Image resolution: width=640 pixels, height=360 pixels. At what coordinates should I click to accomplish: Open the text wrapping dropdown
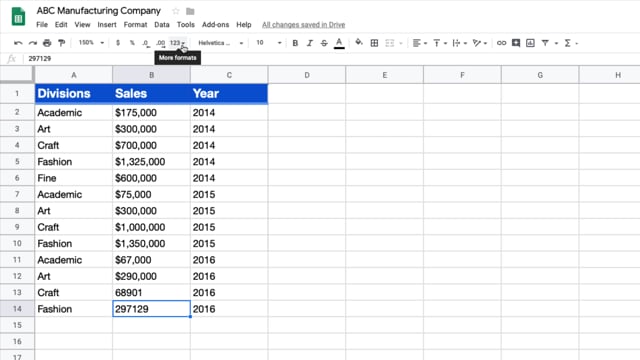[x=460, y=43]
